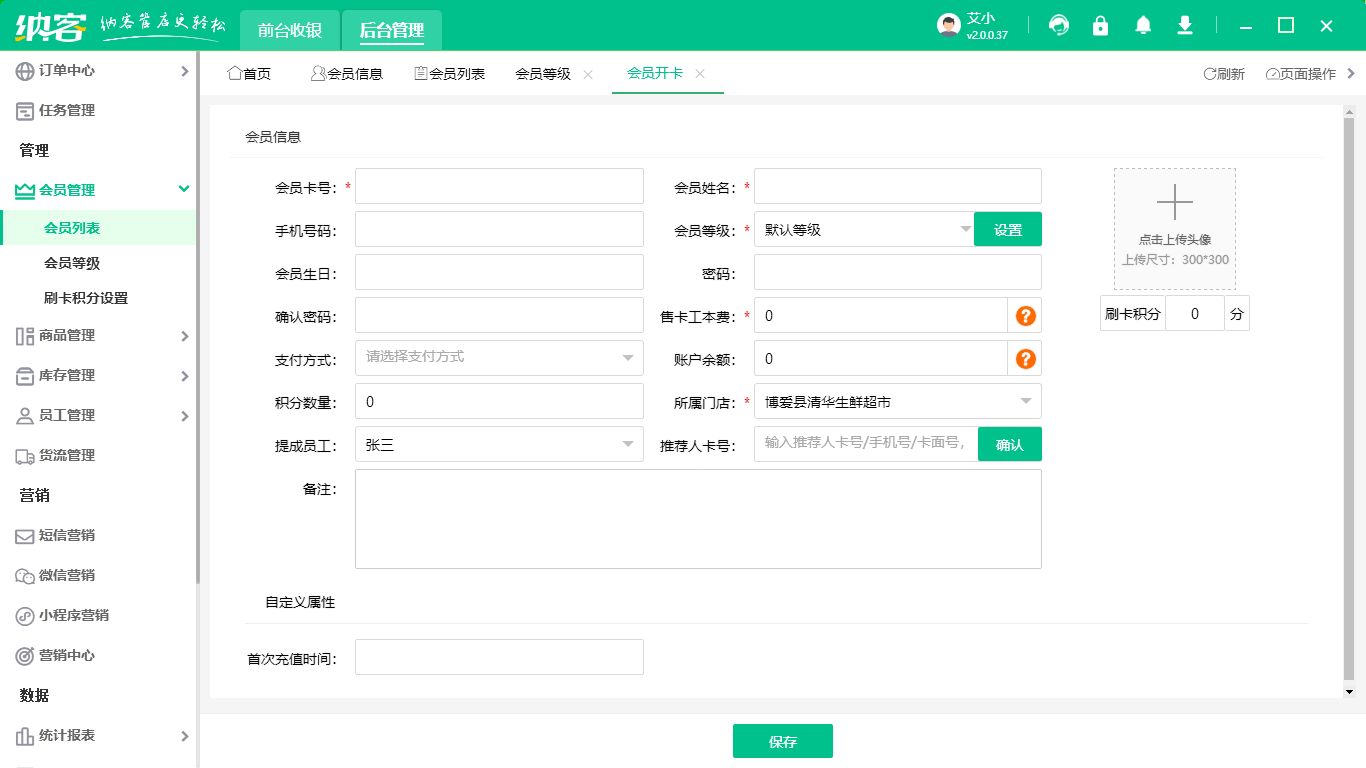Viewport: 1366px width, 768px height.
Task: Click the customer service headset icon
Action: [x=1059, y=26]
